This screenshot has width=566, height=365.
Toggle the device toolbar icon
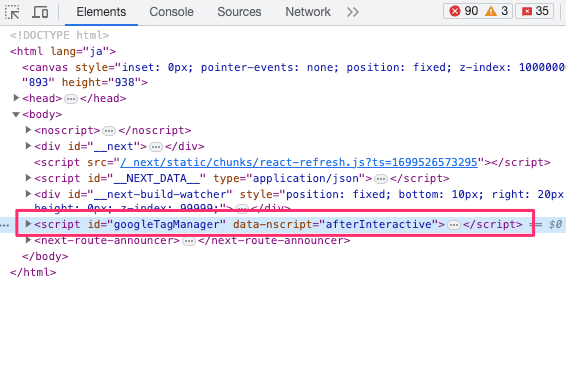(40, 12)
